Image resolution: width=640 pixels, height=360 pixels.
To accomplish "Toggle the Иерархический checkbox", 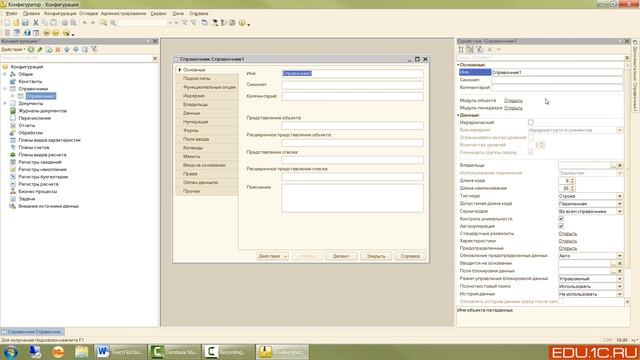I will 531,122.
